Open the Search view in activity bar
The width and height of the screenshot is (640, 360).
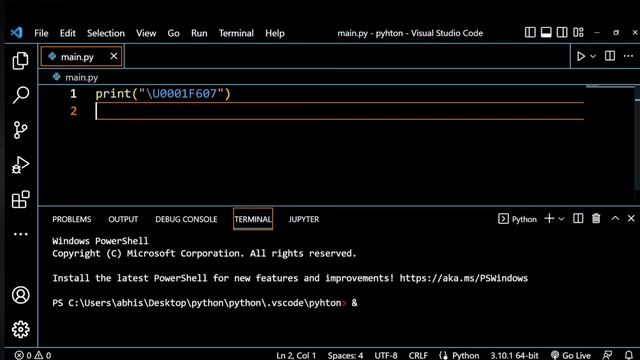click(x=20, y=95)
